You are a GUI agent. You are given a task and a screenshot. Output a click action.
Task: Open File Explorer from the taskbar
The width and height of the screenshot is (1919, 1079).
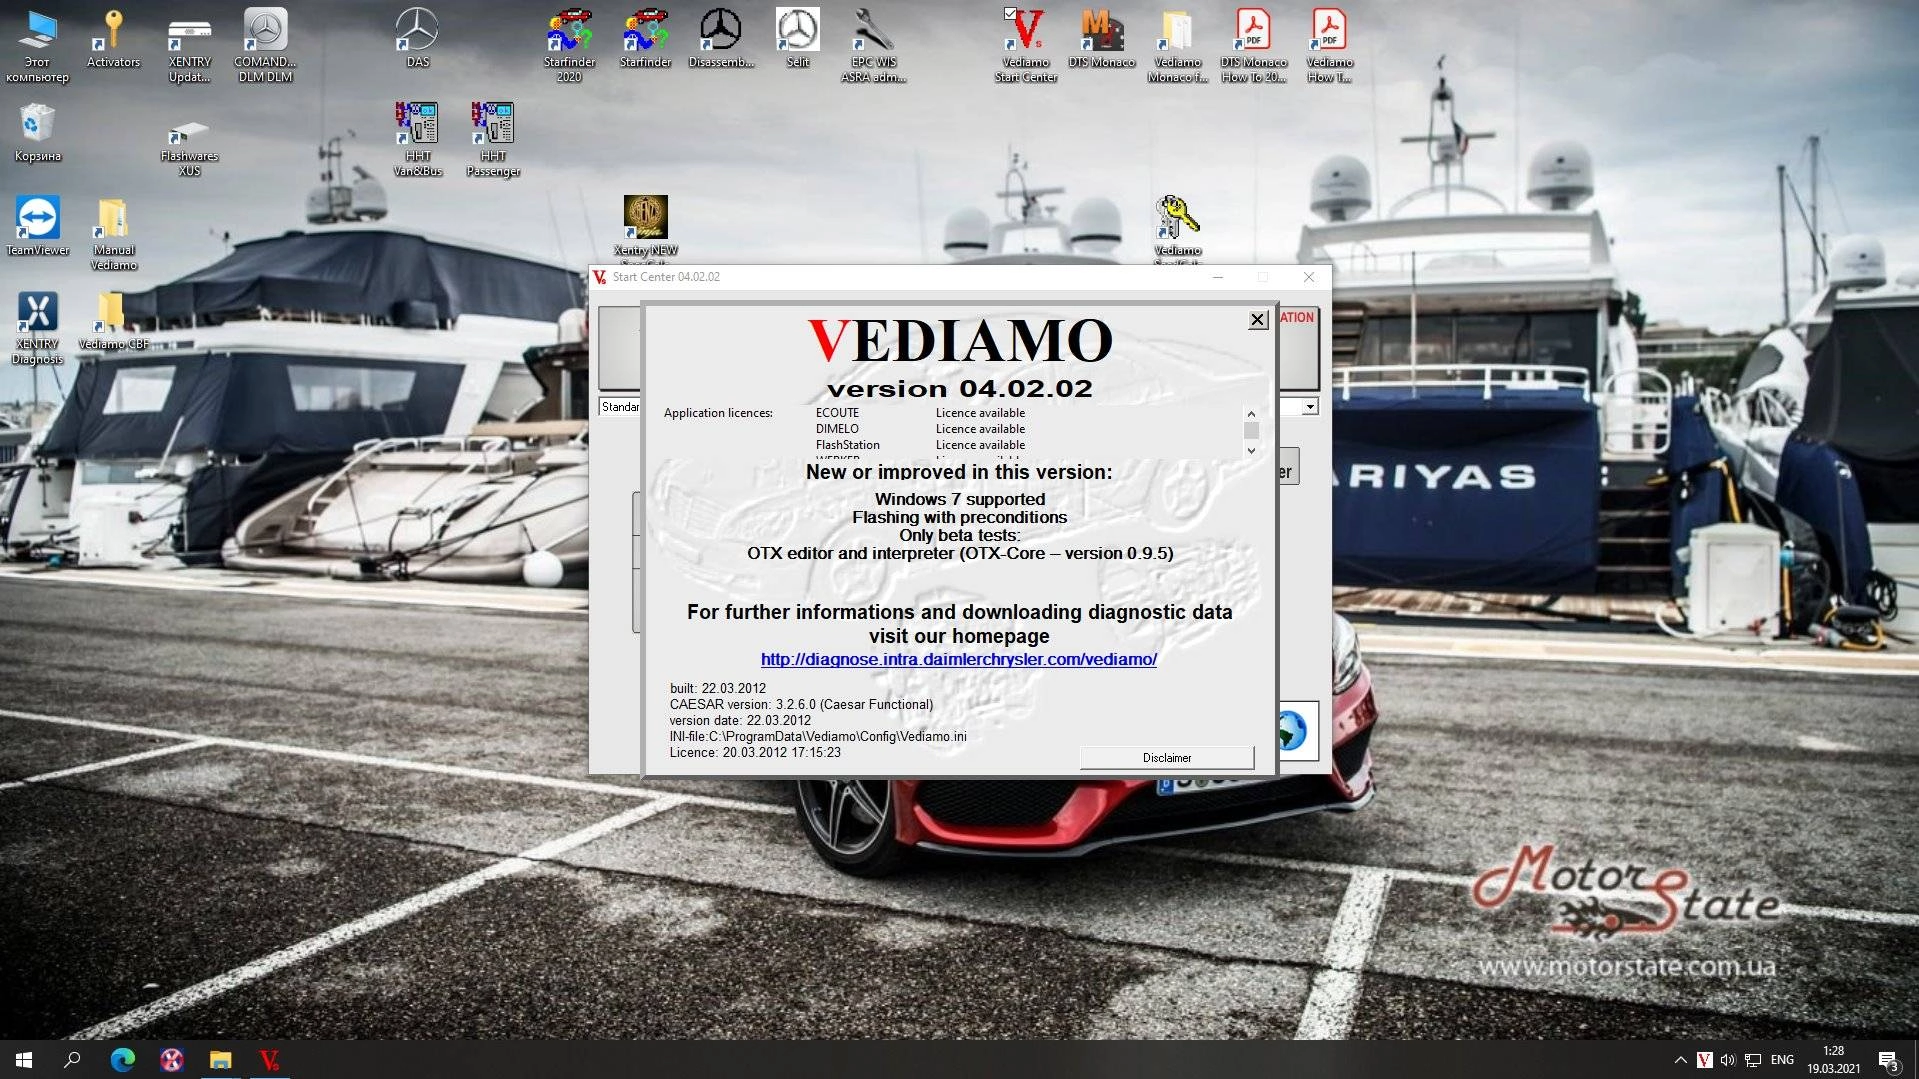coord(220,1060)
